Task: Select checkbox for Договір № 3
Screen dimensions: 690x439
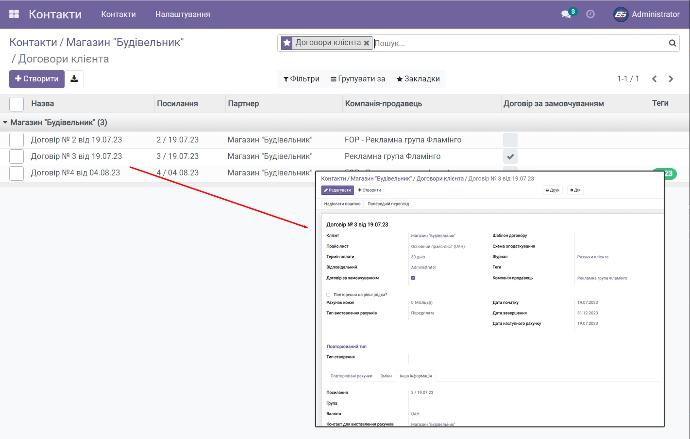Action: tap(16, 156)
